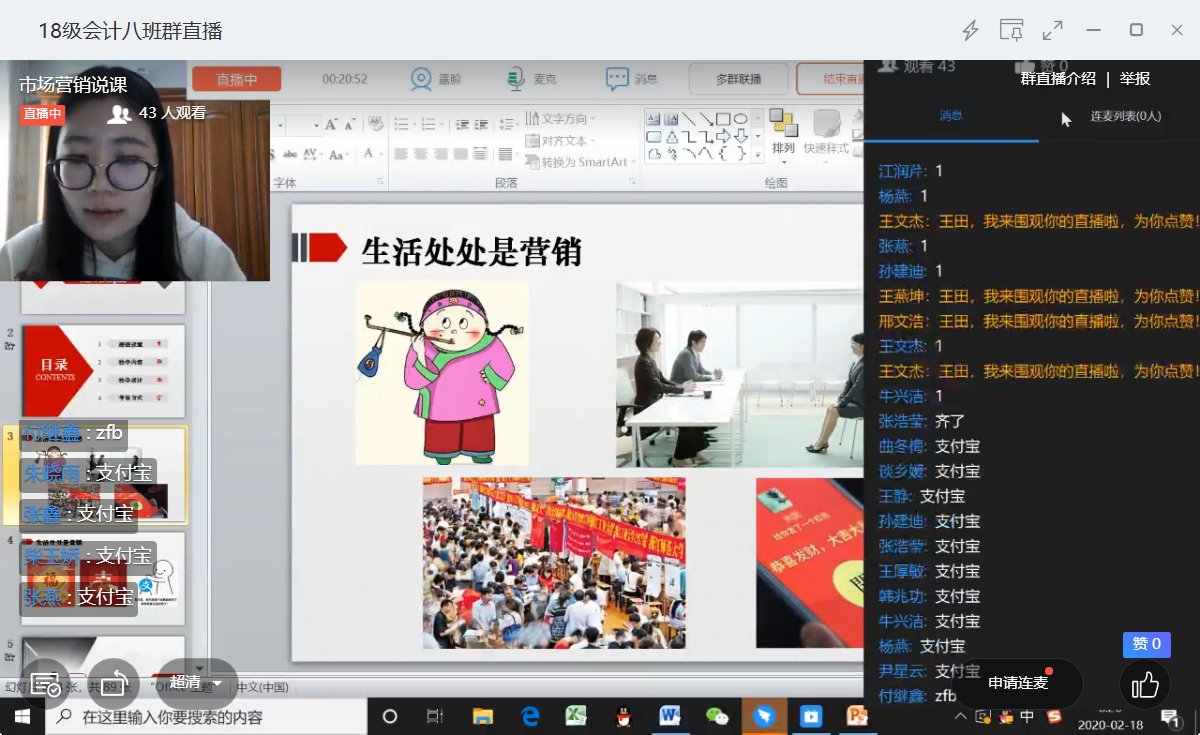Open the DingTalk taskbar icon

coord(764,716)
